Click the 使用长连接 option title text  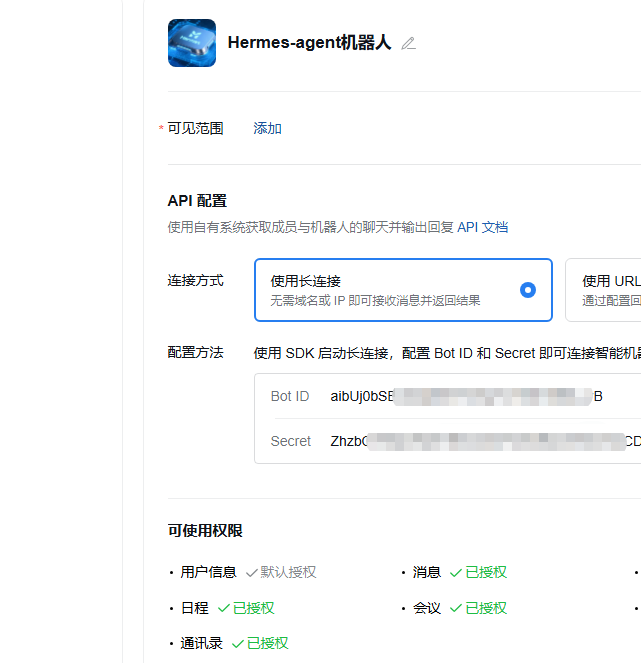click(x=313, y=281)
